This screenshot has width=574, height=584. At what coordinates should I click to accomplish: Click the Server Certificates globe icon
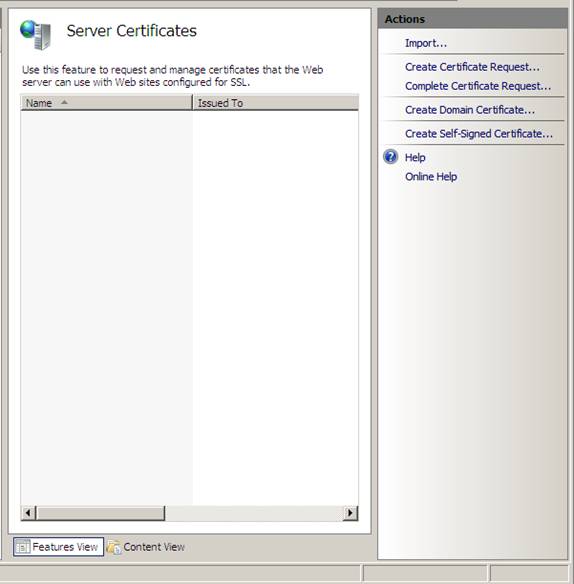coord(35,35)
